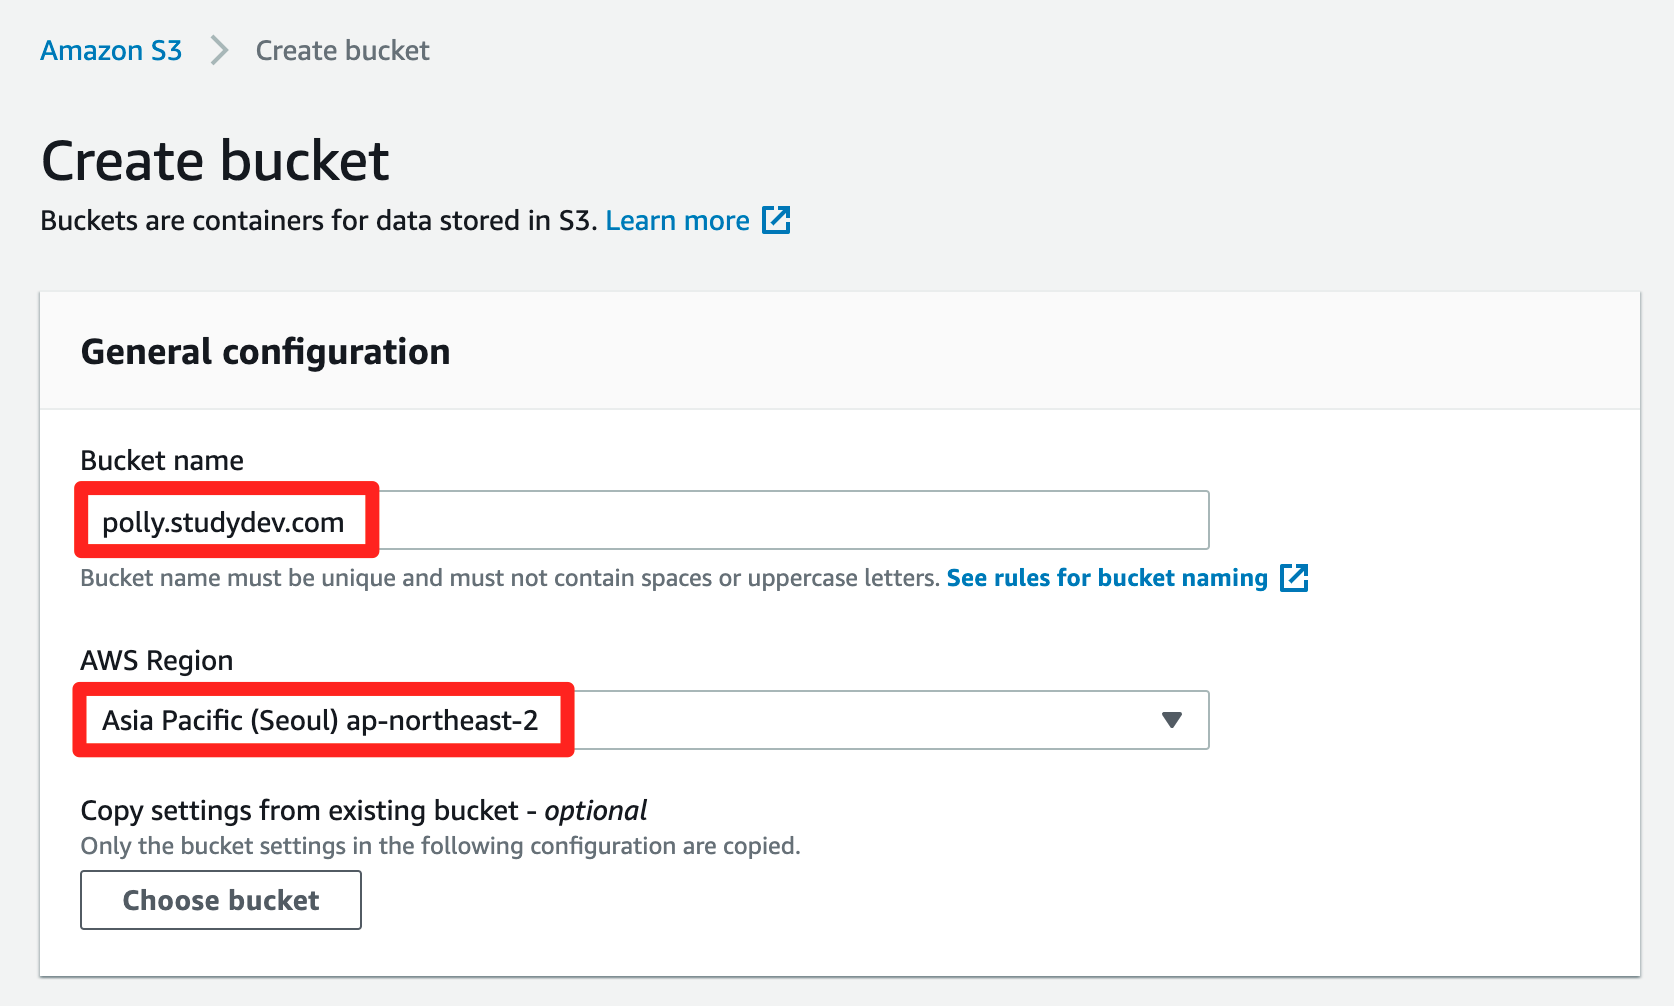Click external link icon beside Learn more
1674x1006 pixels.
[776, 220]
